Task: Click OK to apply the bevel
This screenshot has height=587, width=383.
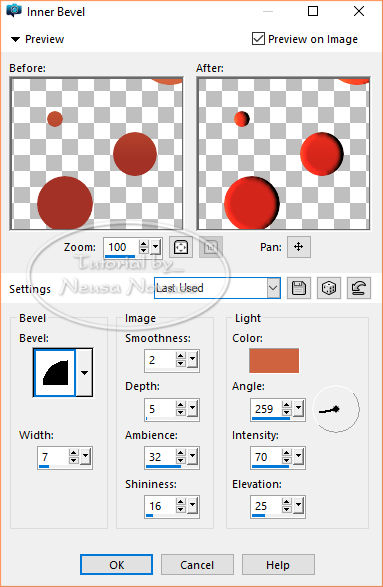Action: pyautogui.click(x=116, y=565)
